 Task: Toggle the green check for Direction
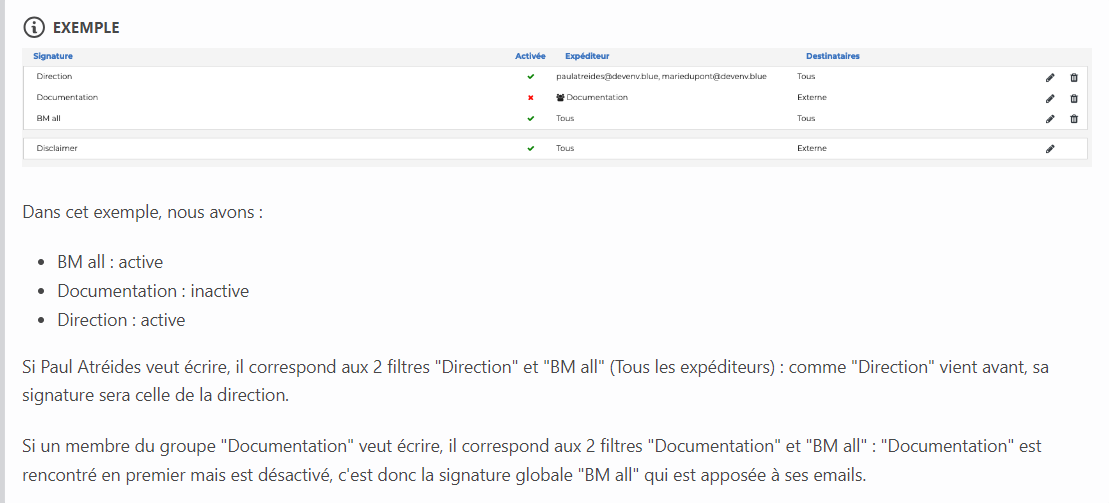530,76
